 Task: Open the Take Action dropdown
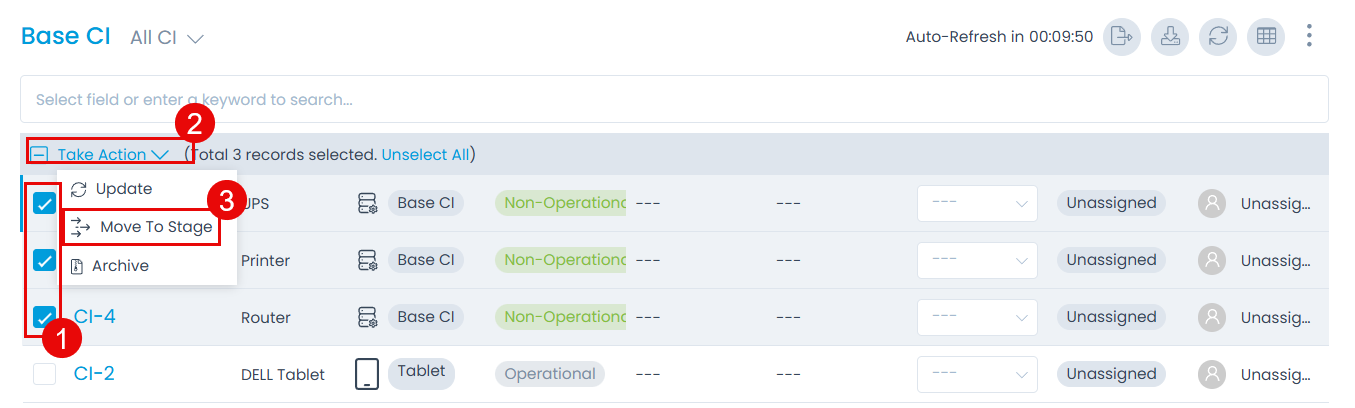112,155
